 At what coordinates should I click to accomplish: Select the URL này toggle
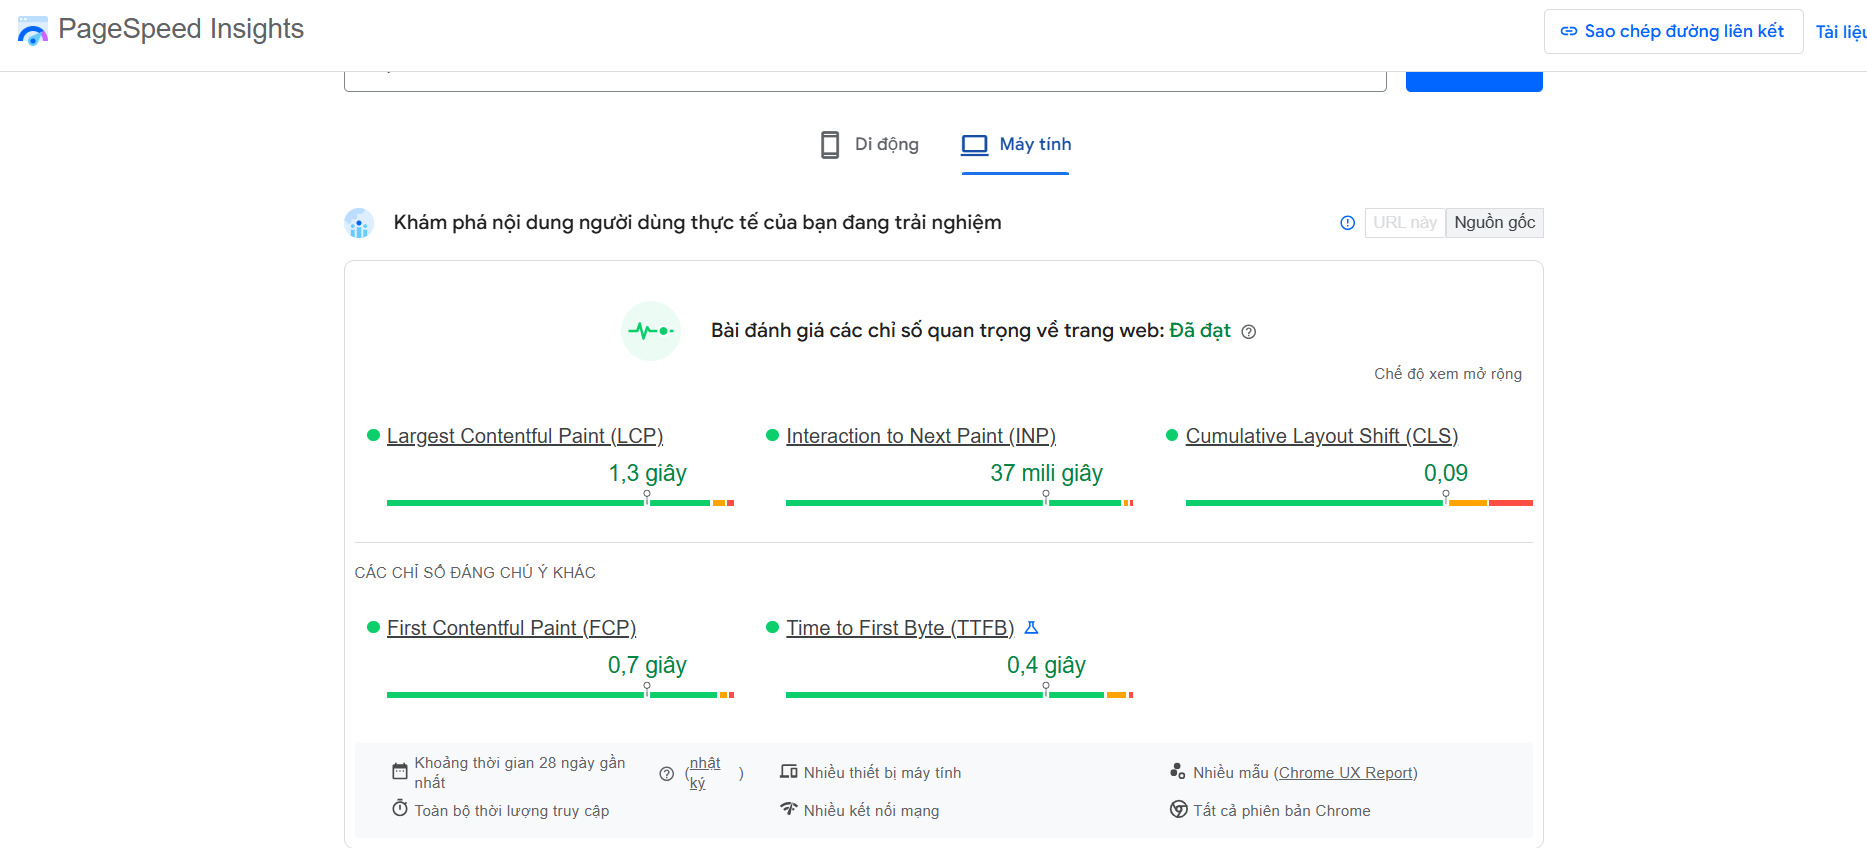(x=1405, y=222)
